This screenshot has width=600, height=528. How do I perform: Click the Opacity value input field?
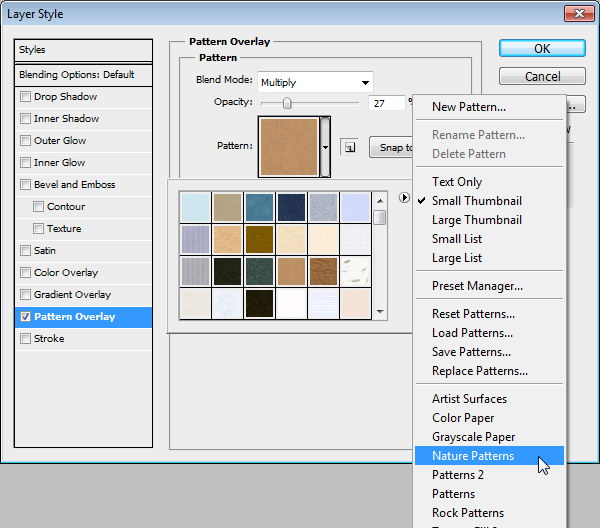tap(386, 102)
